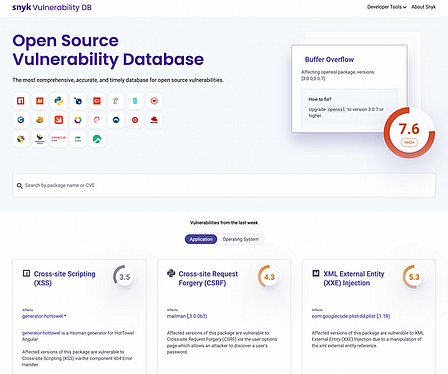Select the Ubuntu red circle icon

coord(135,120)
